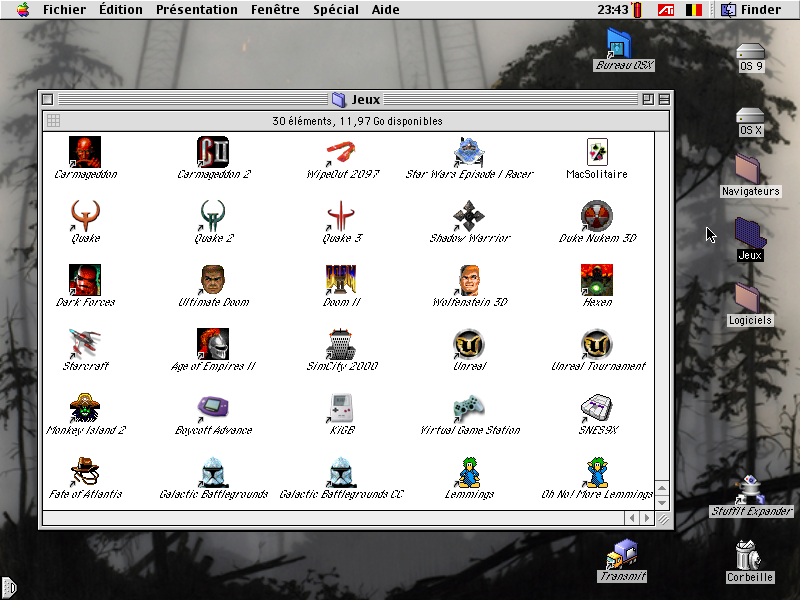This screenshot has width=800, height=600.
Task: Select the Transmit truck icon
Action: pyautogui.click(x=622, y=554)
